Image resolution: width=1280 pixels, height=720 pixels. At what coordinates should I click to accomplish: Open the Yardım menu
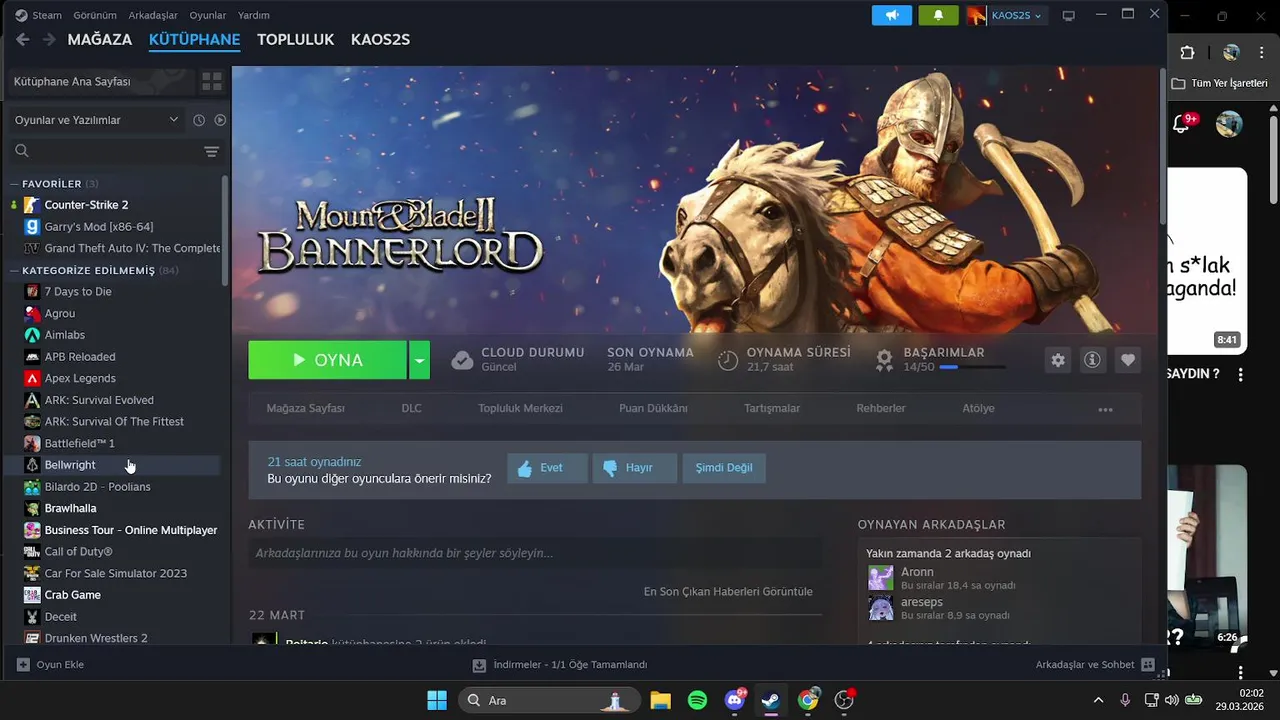pos(254,15)
